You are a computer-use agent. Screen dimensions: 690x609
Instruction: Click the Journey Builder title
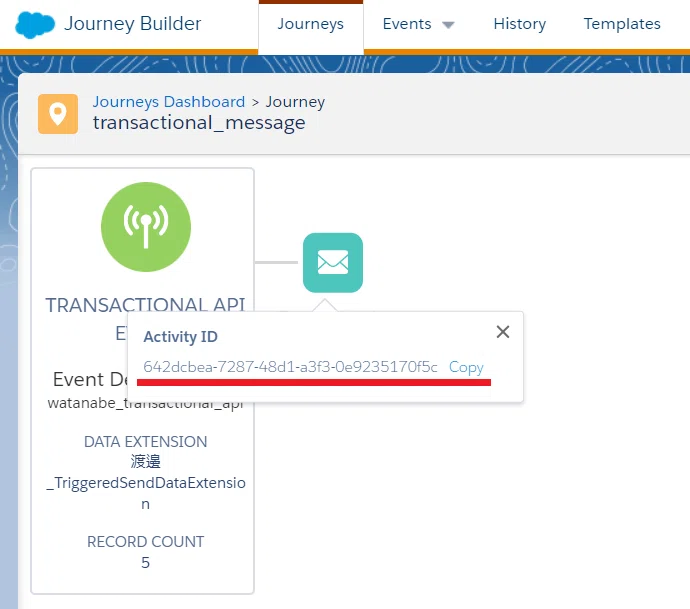point(132,24)
